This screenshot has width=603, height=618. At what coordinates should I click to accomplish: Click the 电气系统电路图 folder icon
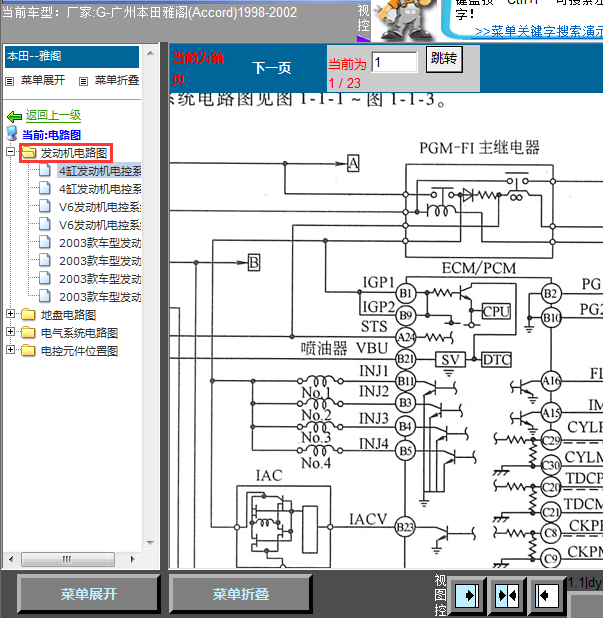28,332
